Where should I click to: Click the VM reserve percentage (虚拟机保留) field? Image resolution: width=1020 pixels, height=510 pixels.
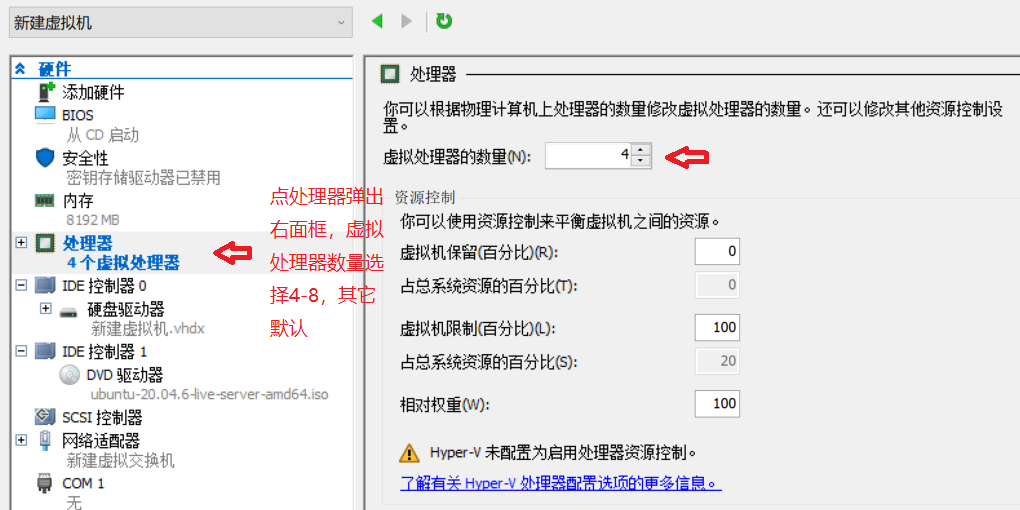[x=717, y=252]
